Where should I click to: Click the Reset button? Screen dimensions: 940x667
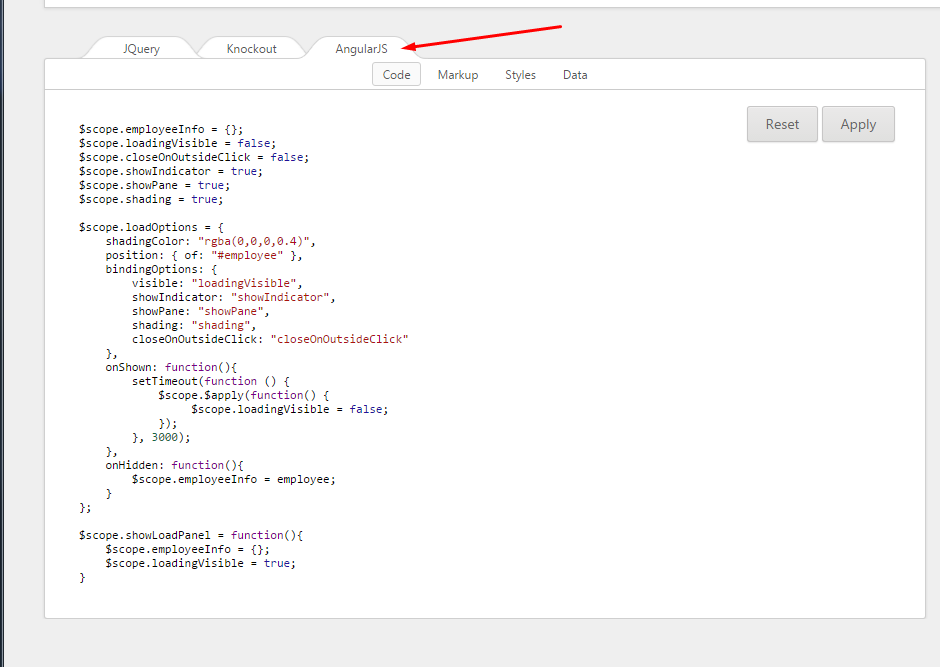pyautogui.click(x=782, y=124)
